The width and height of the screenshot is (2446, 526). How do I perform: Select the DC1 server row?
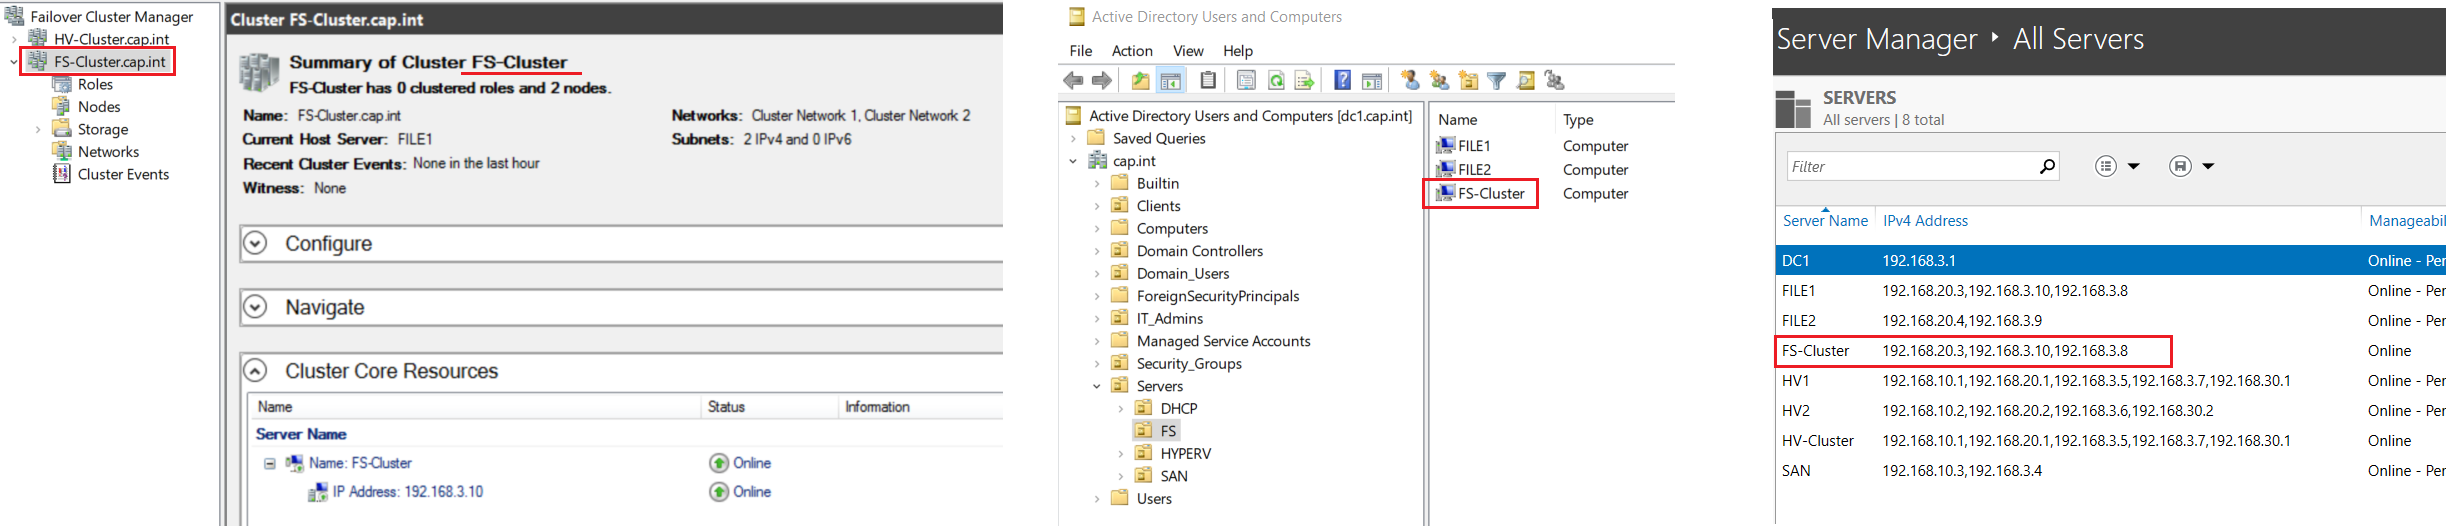click(2111, 261)
